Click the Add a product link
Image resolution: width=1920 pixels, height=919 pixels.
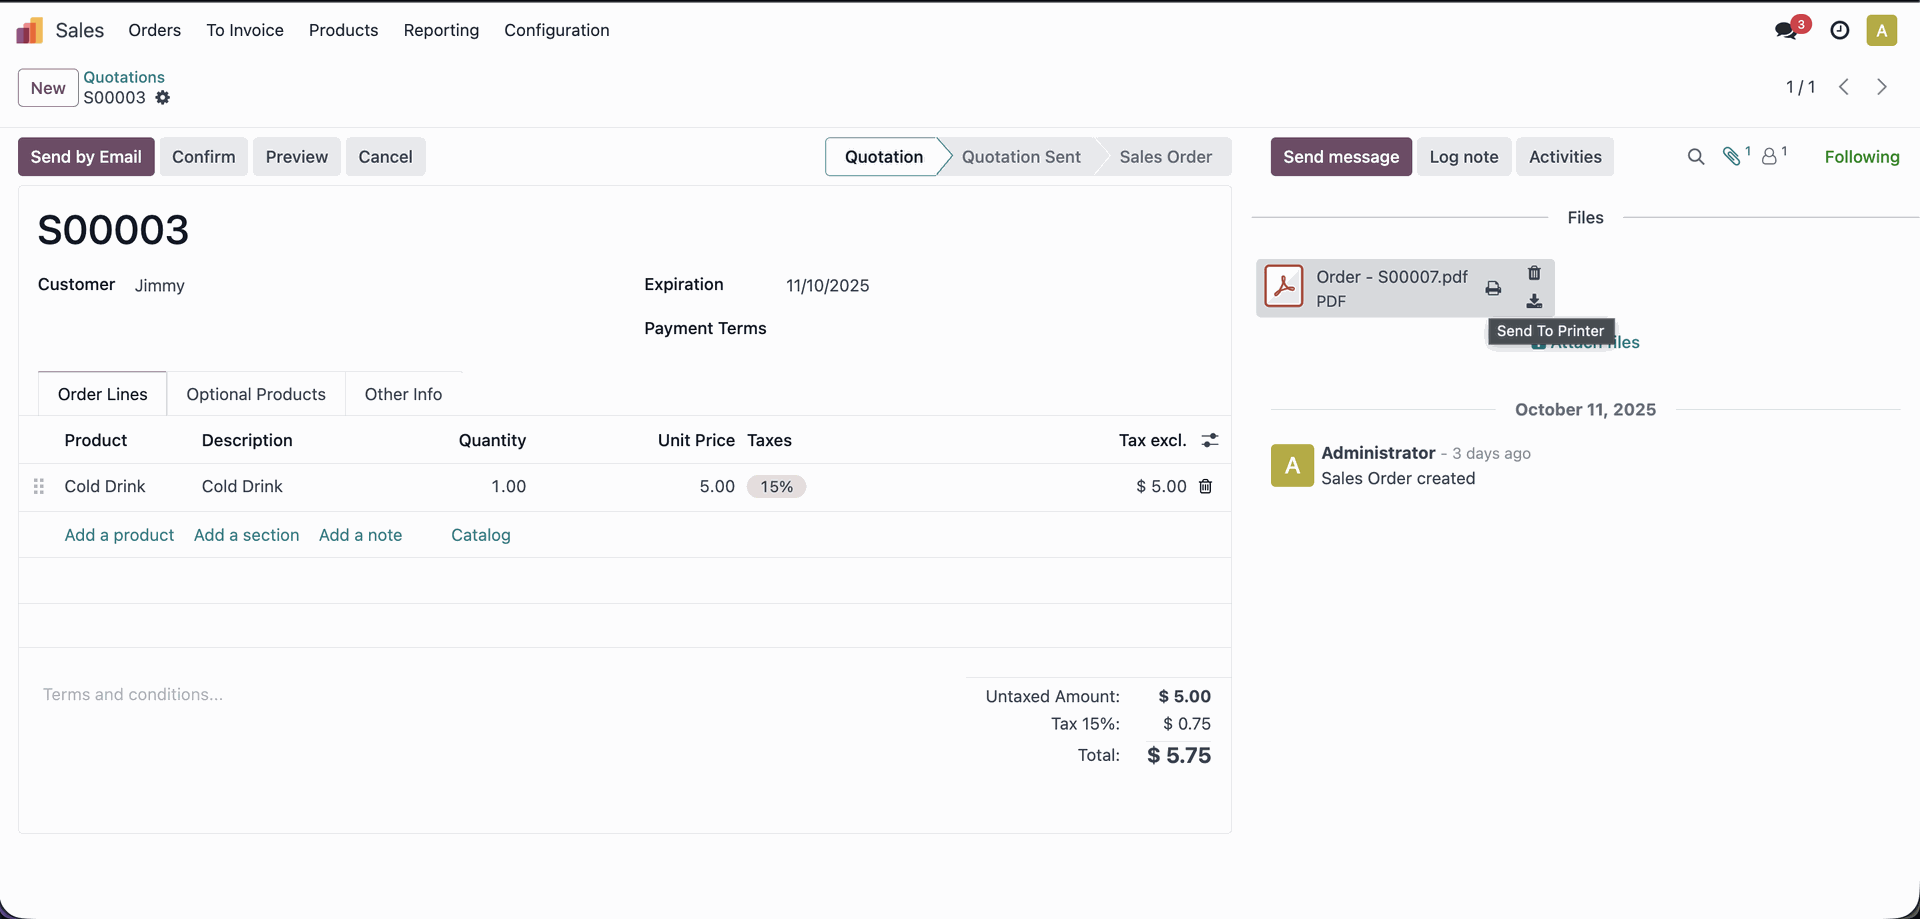tap(119, 535)
